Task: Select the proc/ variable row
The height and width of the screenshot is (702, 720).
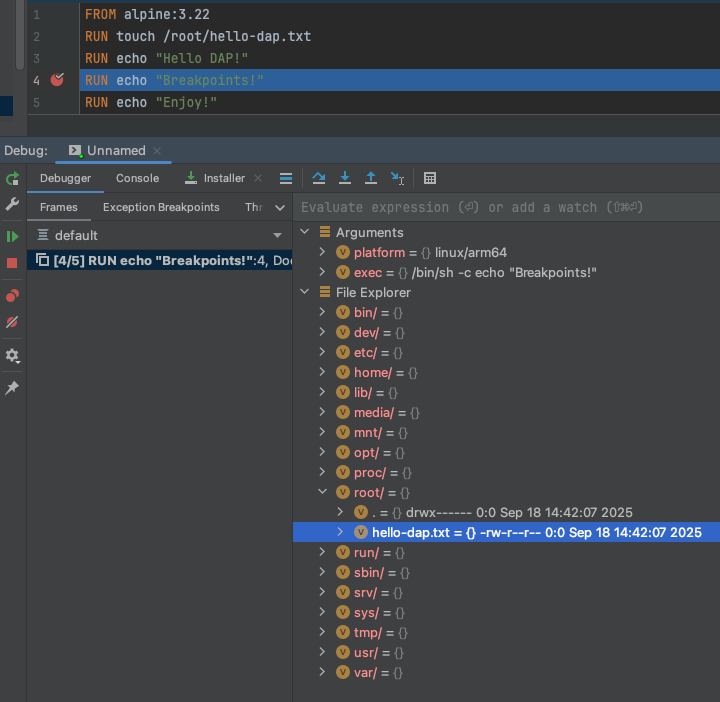Action: tap(506, 472)
